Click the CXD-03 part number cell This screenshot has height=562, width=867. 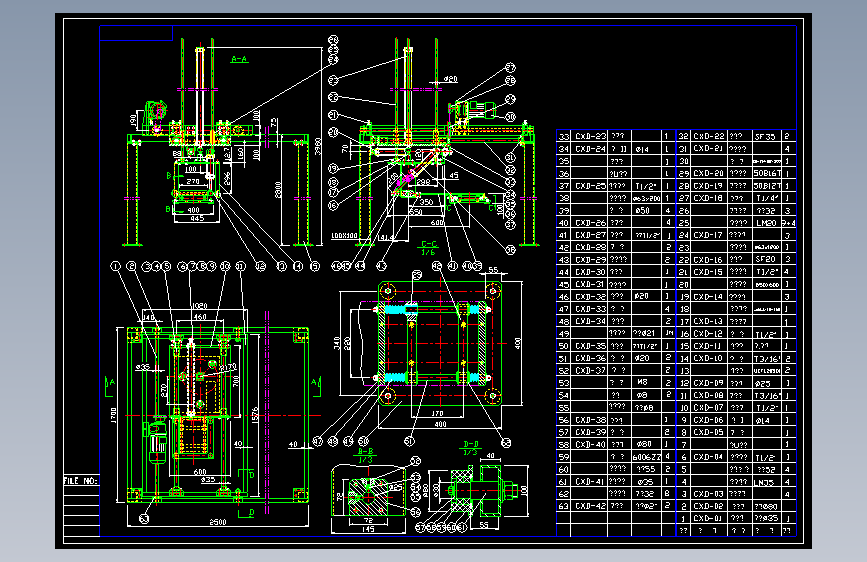(x=709, y=494)
